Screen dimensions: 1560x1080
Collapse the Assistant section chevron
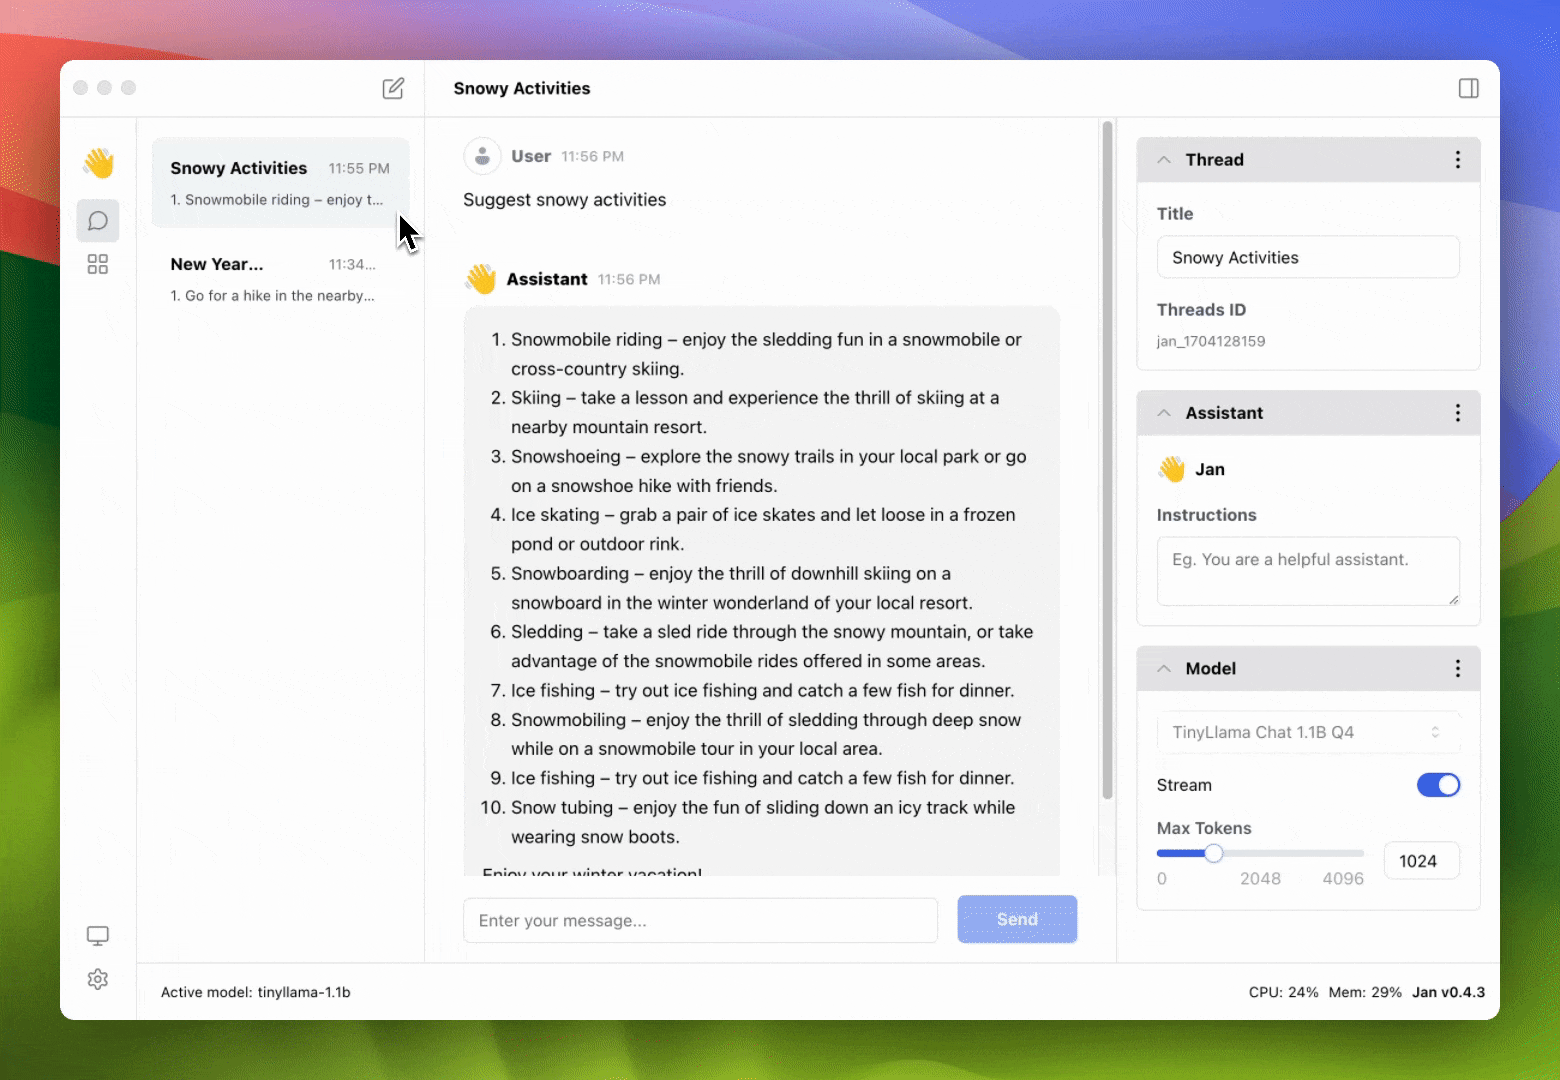point(1164,413)
